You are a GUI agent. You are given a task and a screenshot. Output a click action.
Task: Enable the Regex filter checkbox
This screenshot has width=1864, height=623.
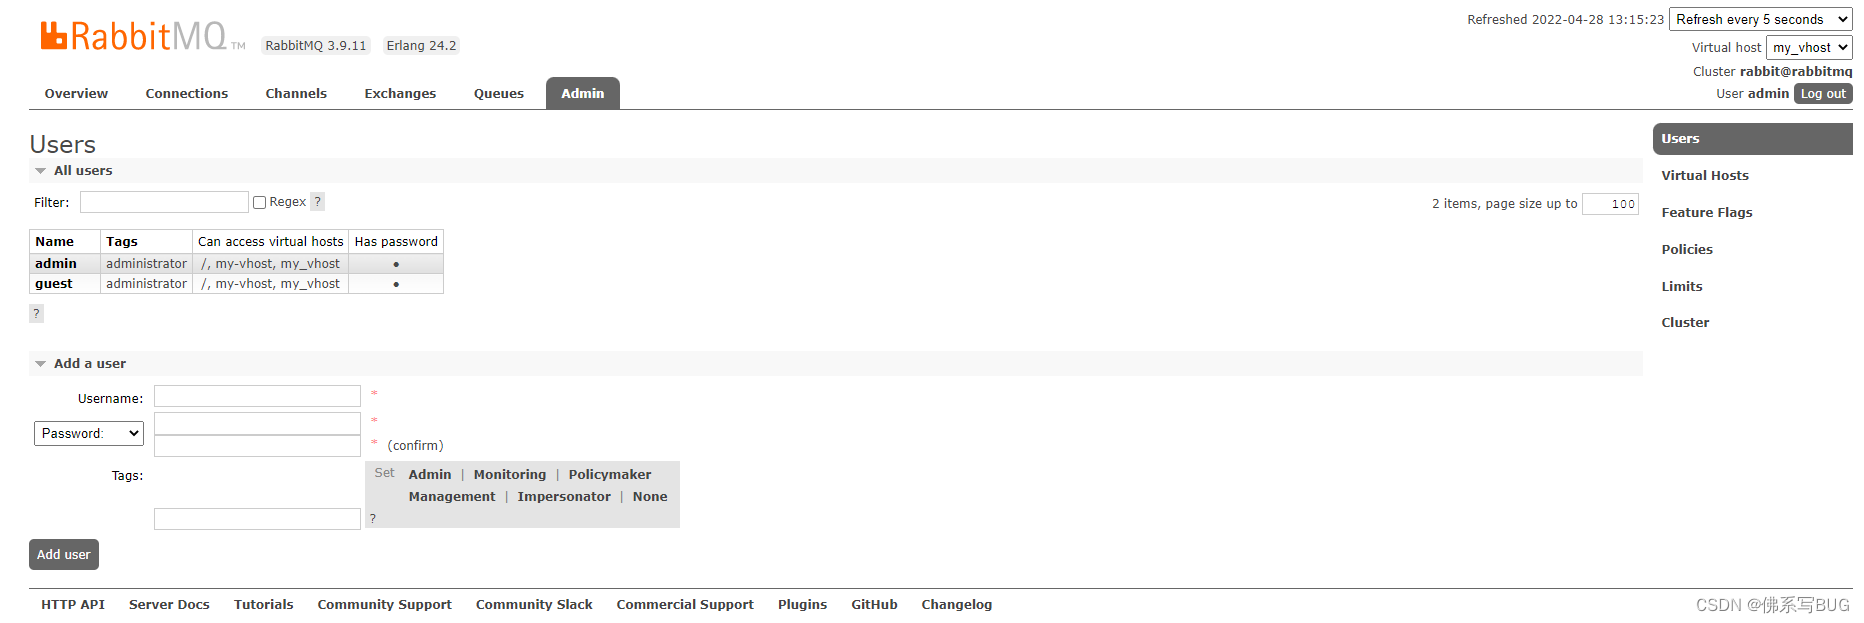coord(260,202)
